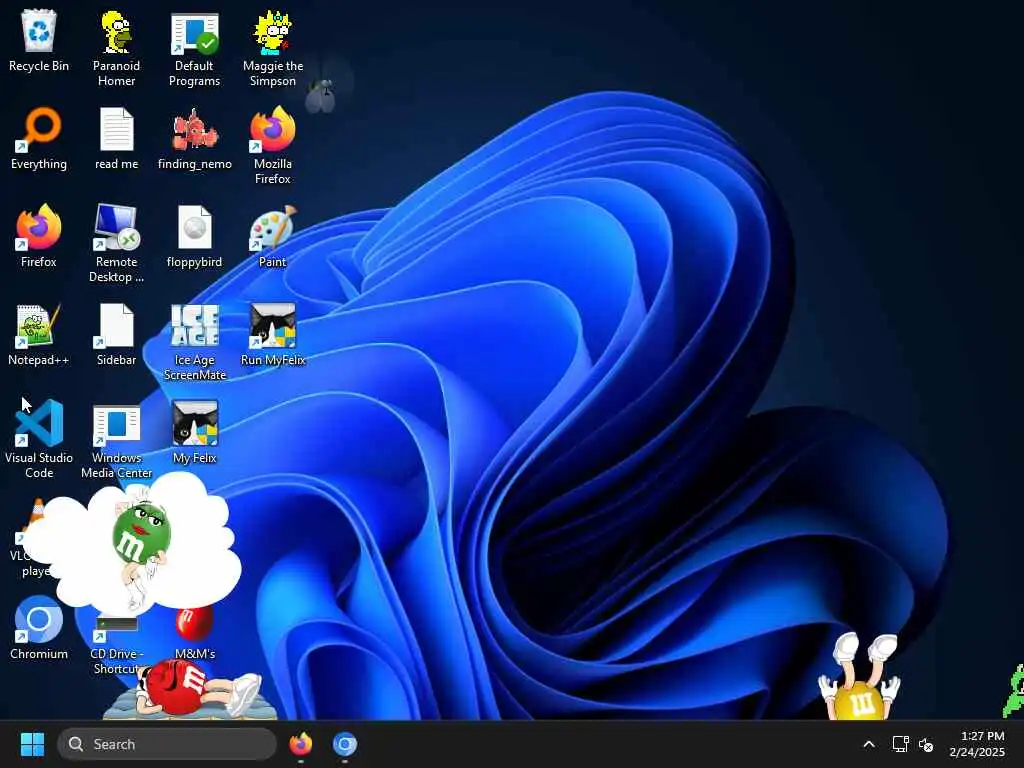The height and width of the screenshot is (768, 1024).
Task: Open Firefox from the taskbar
Action: 300,744
